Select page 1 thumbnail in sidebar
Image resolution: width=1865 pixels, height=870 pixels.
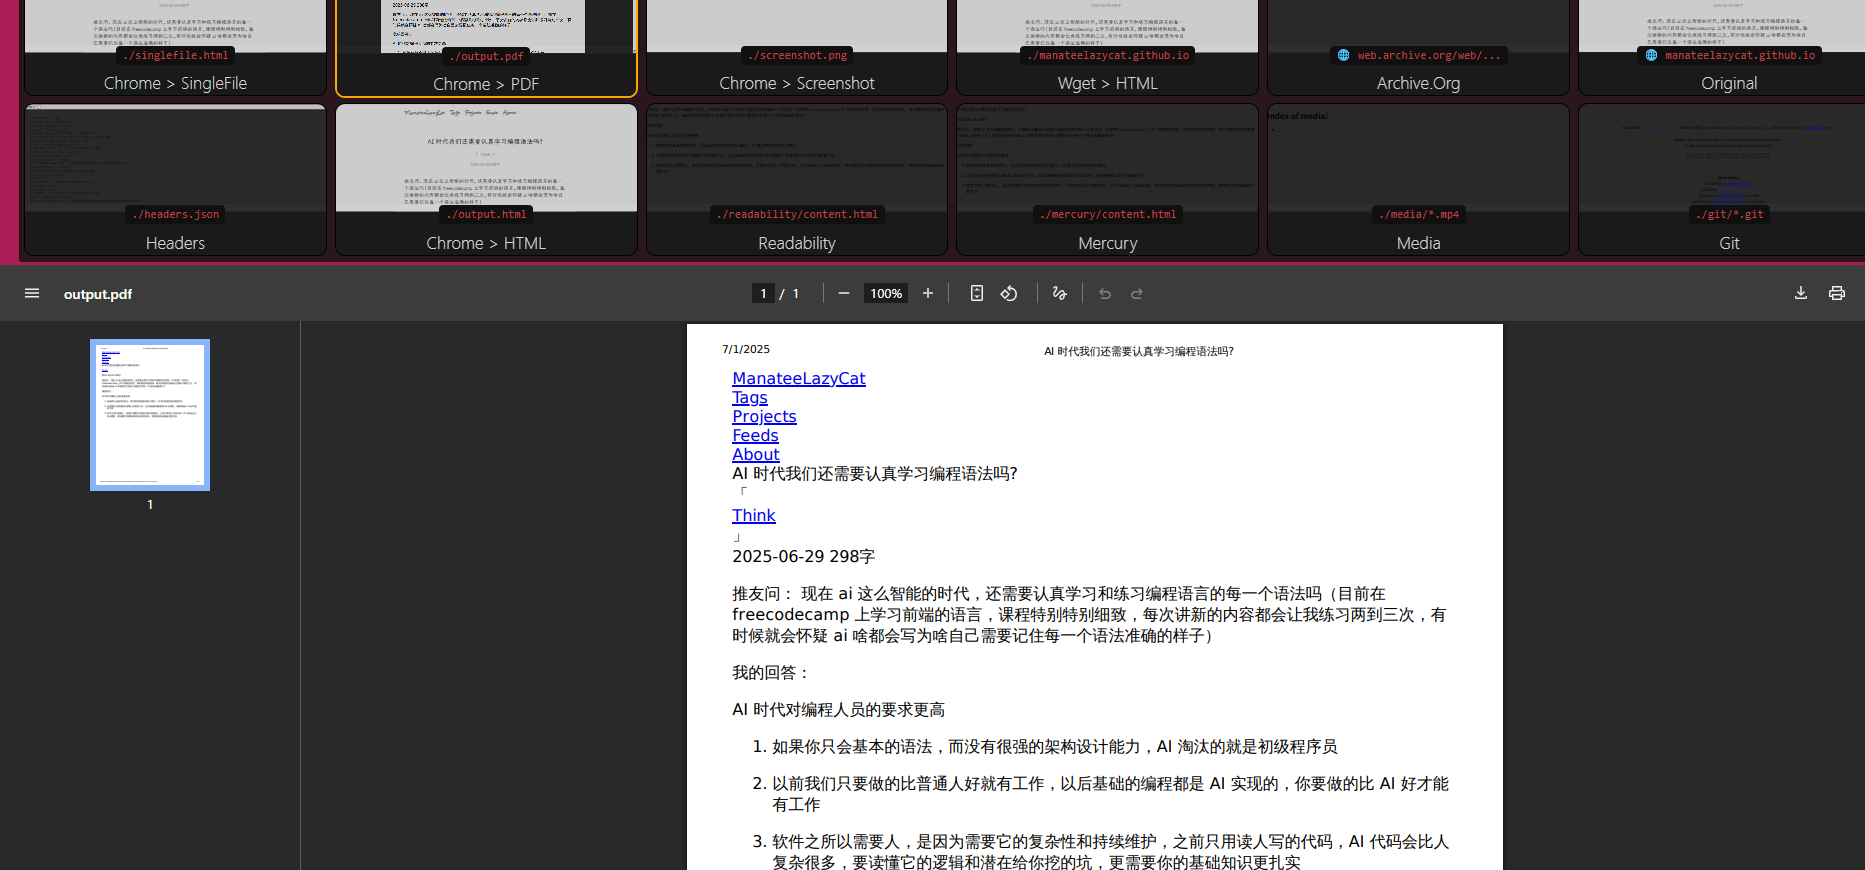[150, 415]
